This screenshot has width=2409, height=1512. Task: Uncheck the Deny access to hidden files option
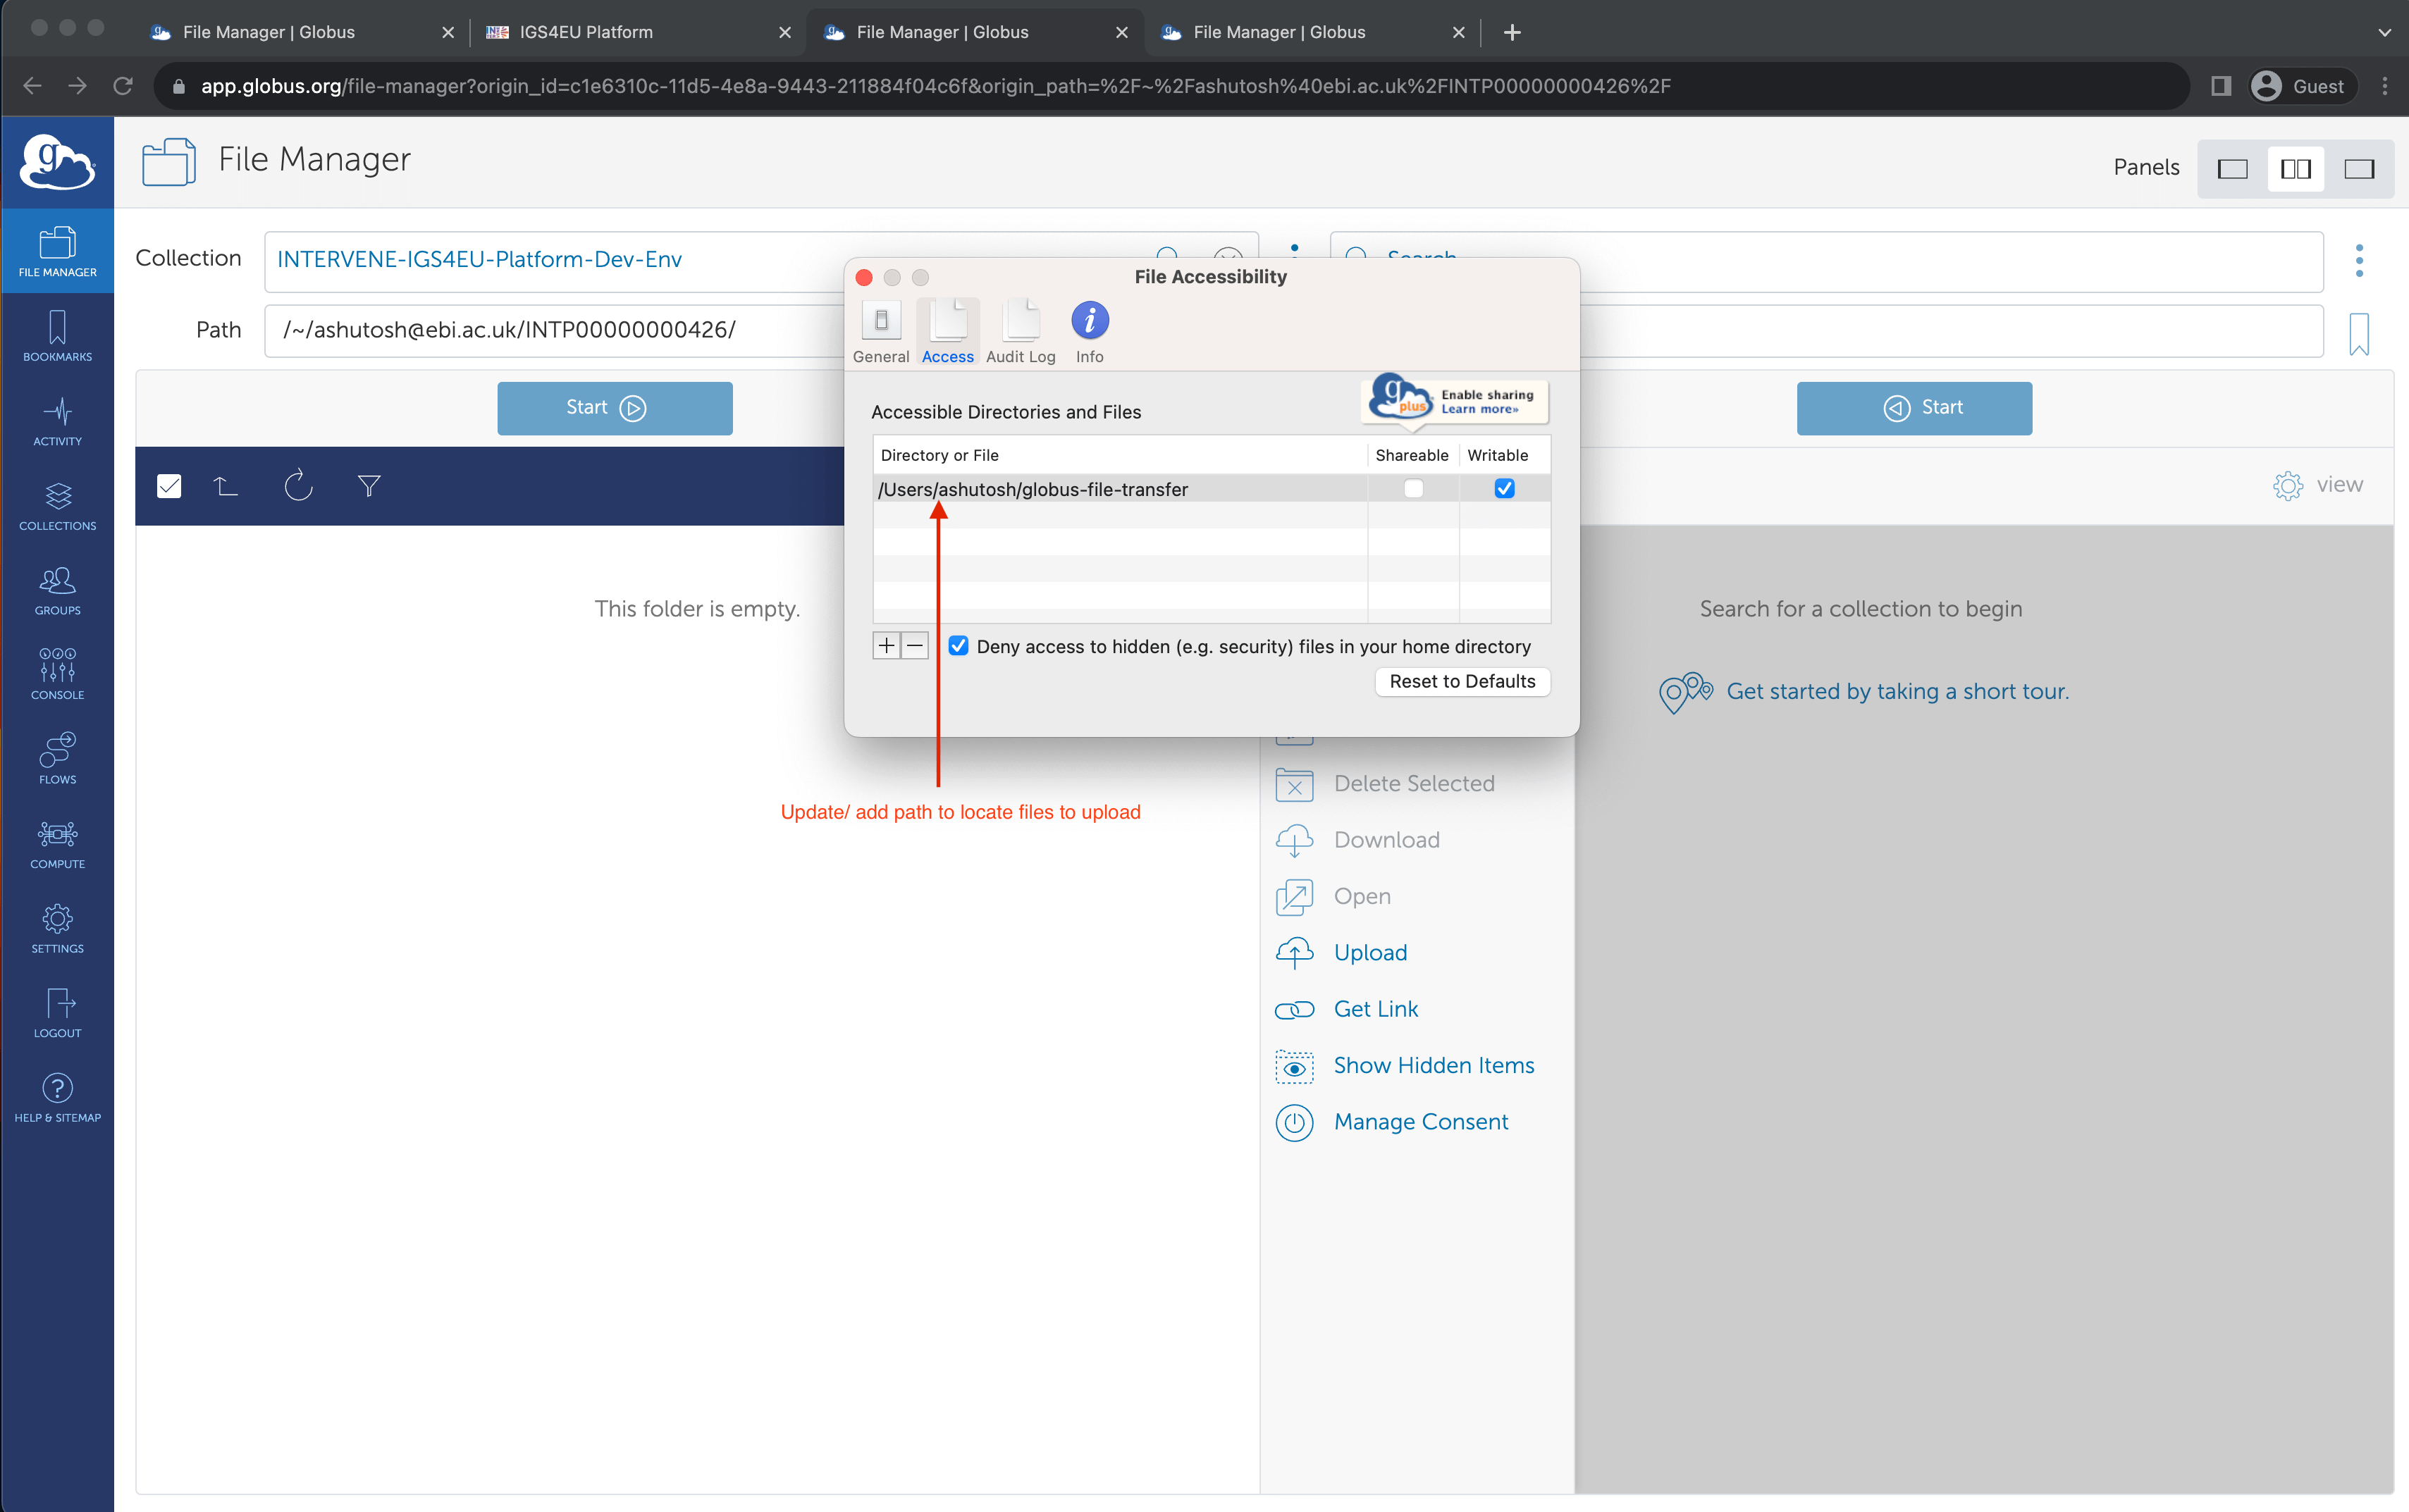pyautogui.click(x=958, y=646)
